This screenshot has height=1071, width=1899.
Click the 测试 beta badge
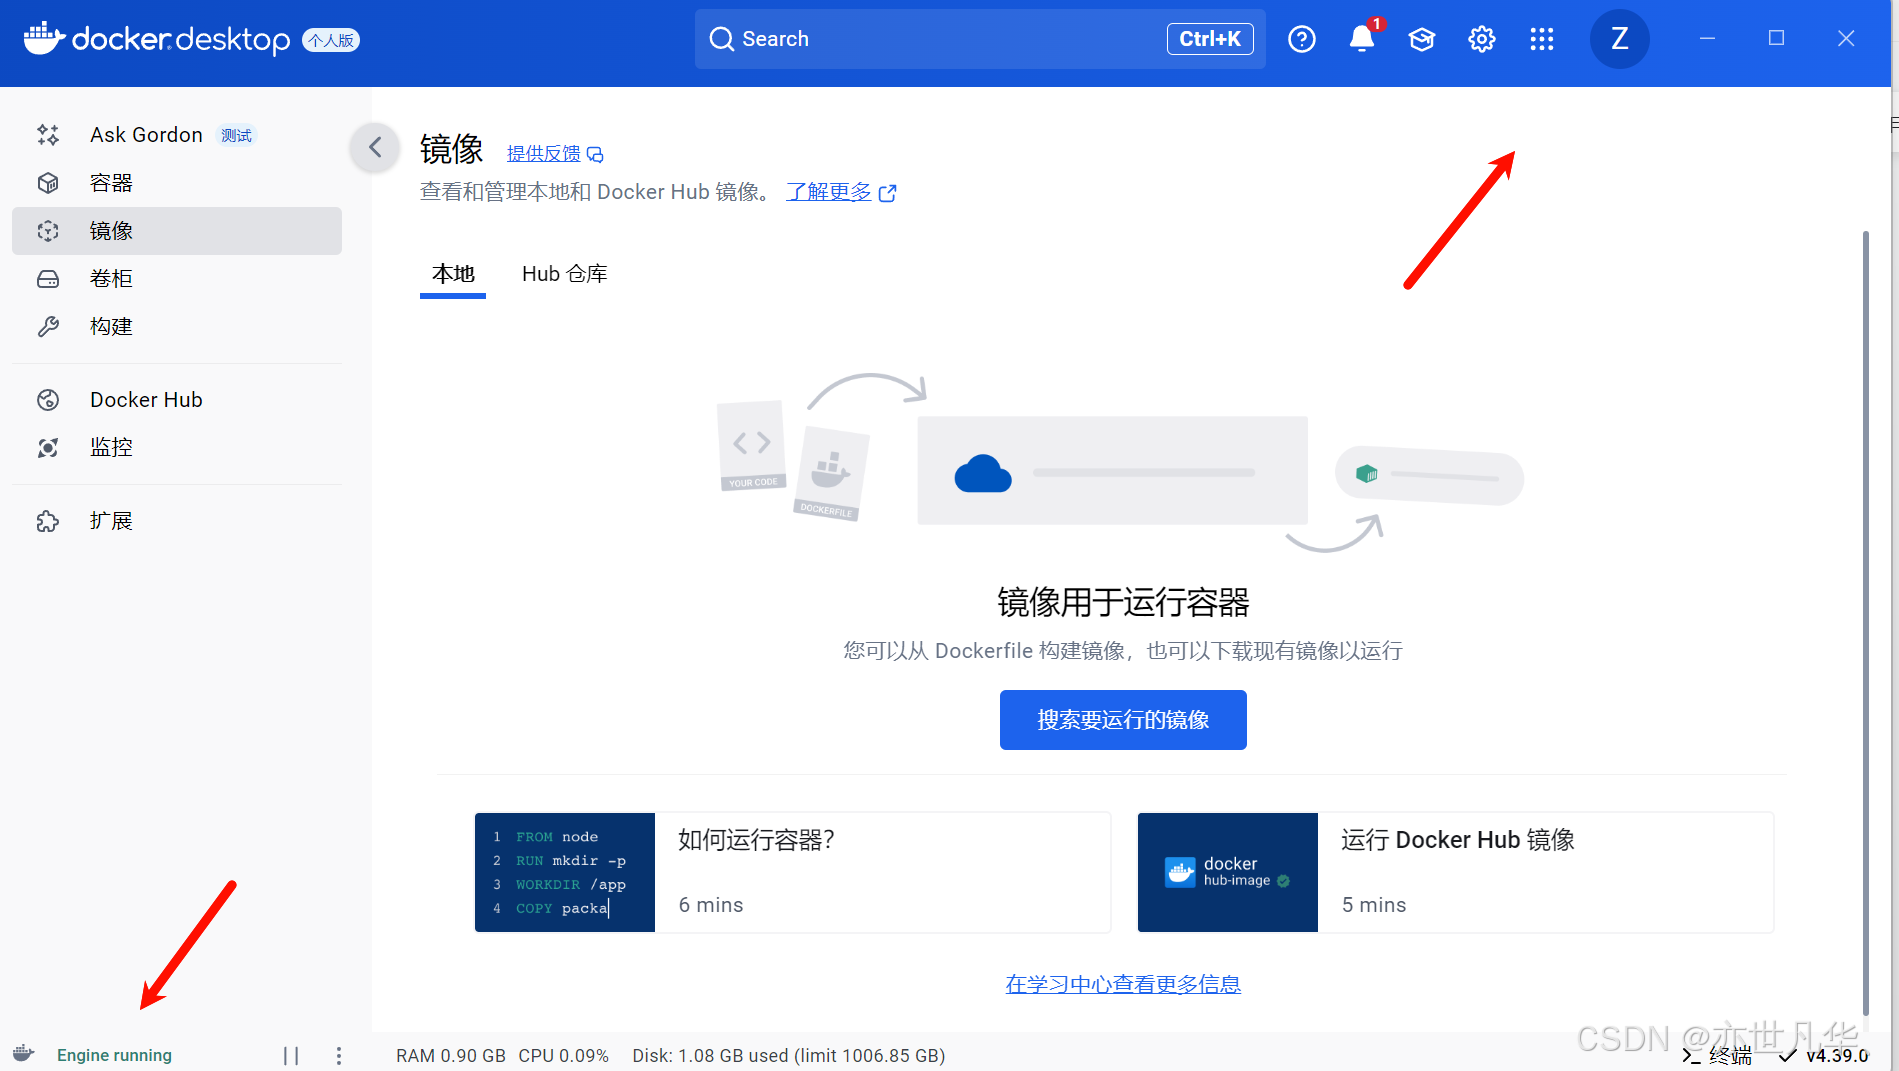pos(237,135)
